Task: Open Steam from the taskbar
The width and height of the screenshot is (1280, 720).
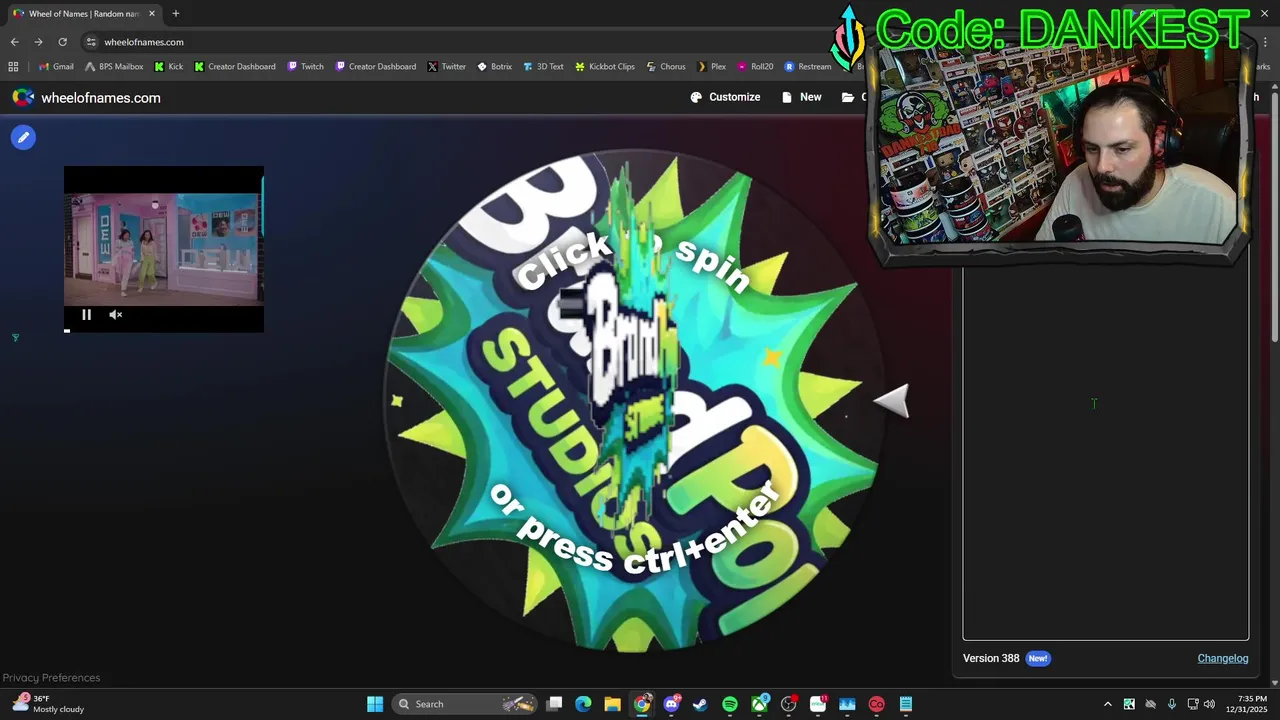Action: (700, 704)
